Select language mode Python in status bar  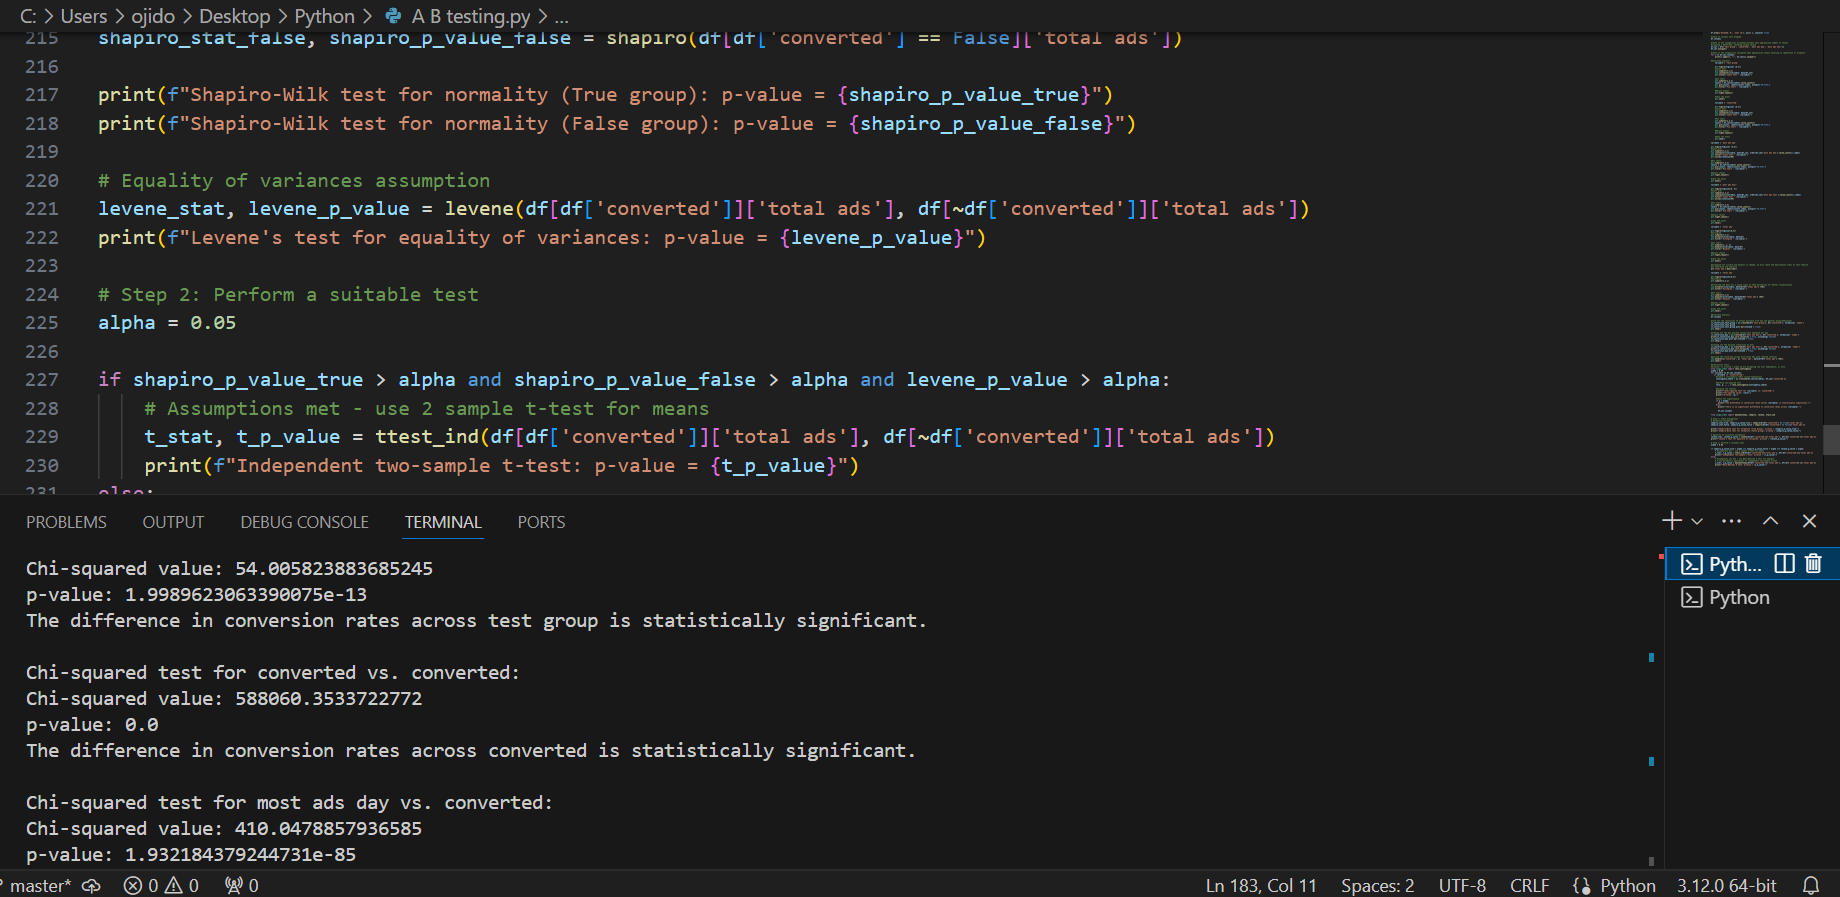[x=1628, y=885]
